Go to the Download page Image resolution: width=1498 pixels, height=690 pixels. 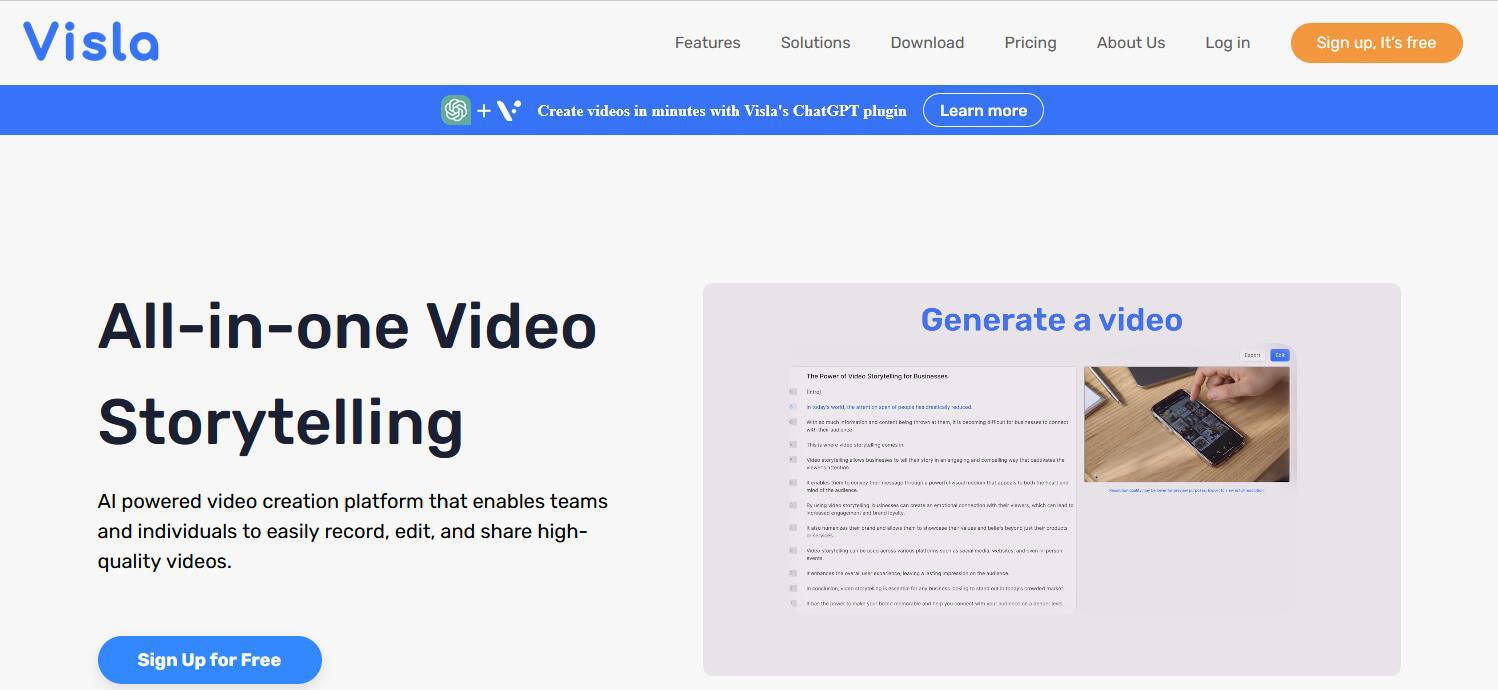928,43
